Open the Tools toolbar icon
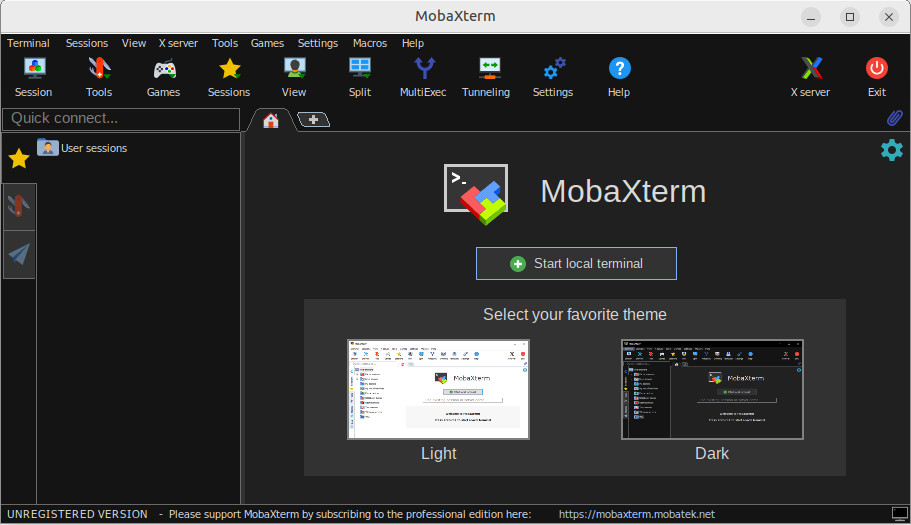This screenshot has width=911, height=525. pyautogui.click(x=99, y=77)
